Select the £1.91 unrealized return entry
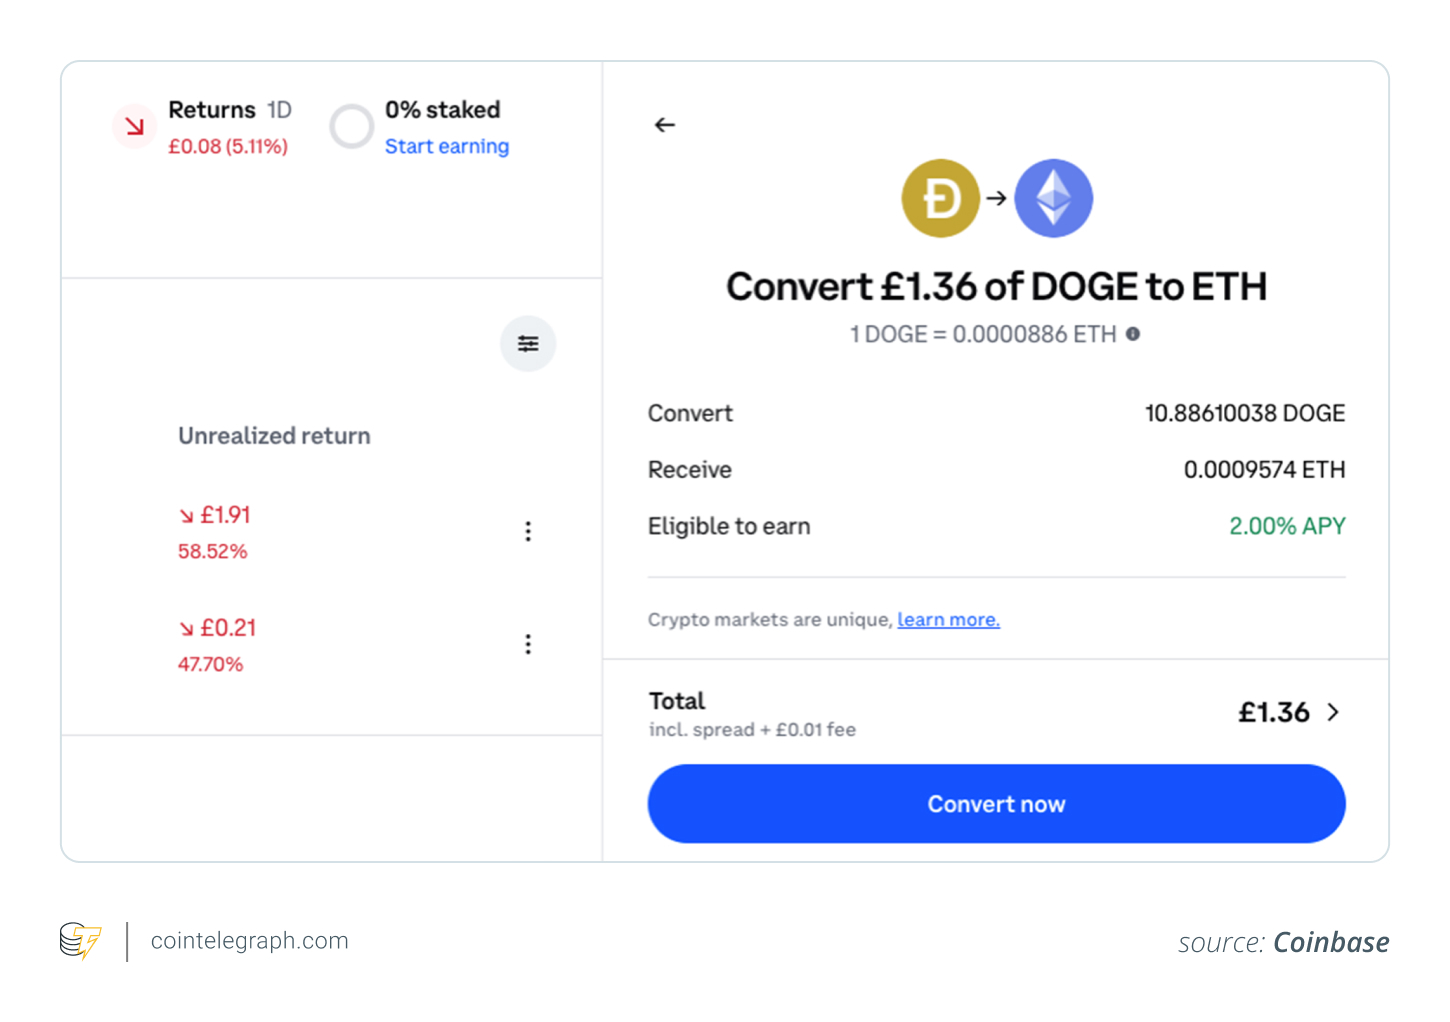This screenshot has width=1450, height=1022. point(214,532)
